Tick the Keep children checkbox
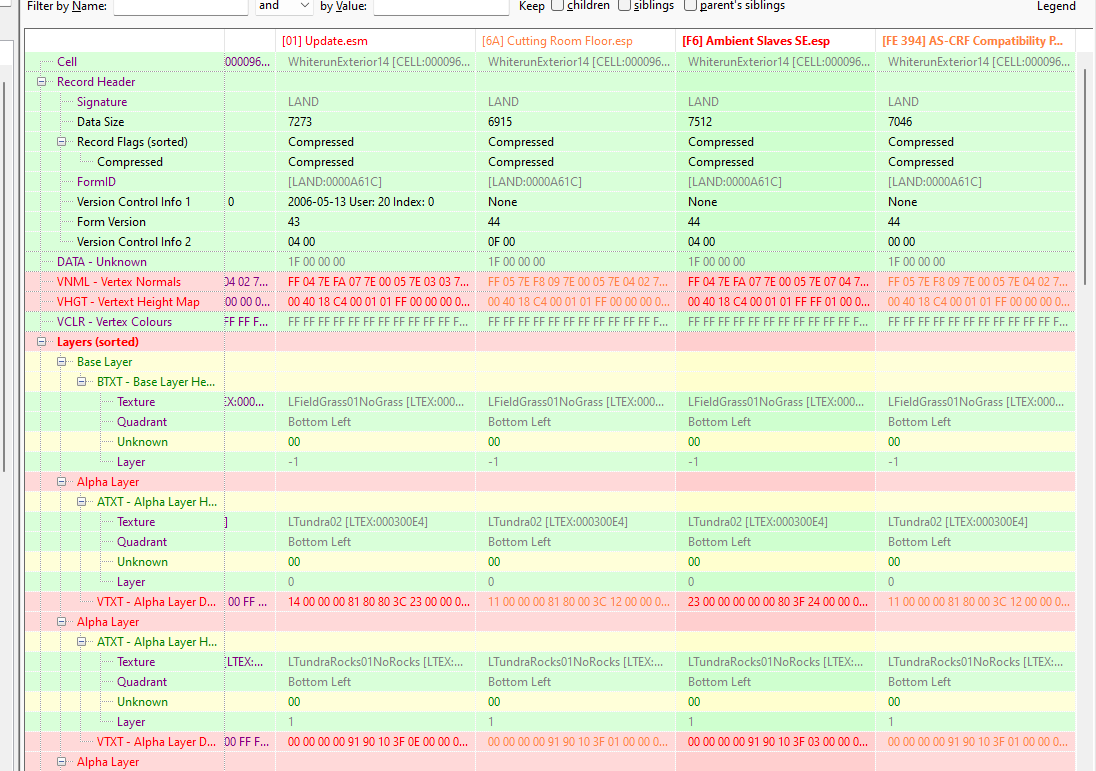Image resolution: width=1096 pixels, height=771 pixels. pos(557,6)
